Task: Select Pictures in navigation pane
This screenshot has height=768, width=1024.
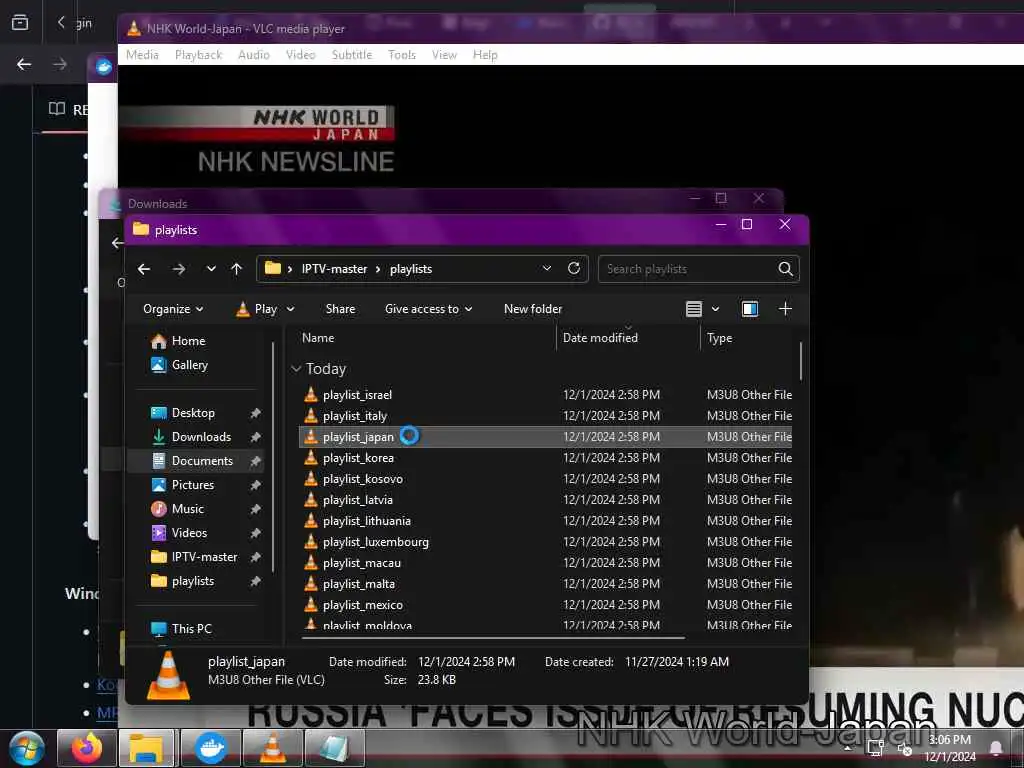Action: coord(182,485)
